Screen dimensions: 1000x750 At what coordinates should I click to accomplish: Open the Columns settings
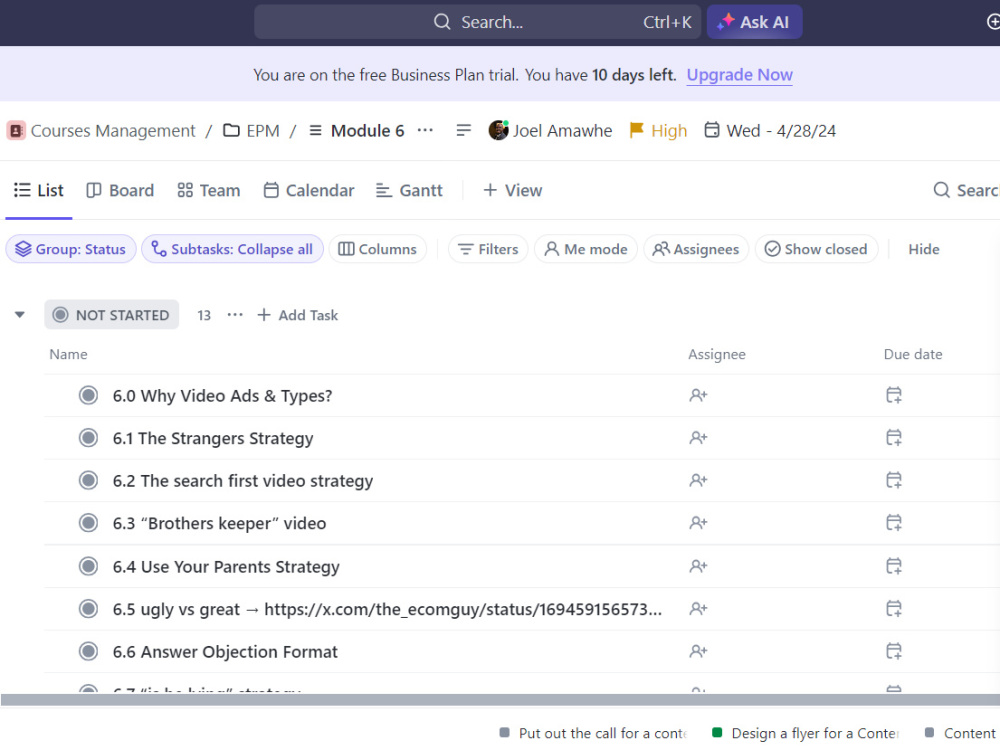click(378, 249)
